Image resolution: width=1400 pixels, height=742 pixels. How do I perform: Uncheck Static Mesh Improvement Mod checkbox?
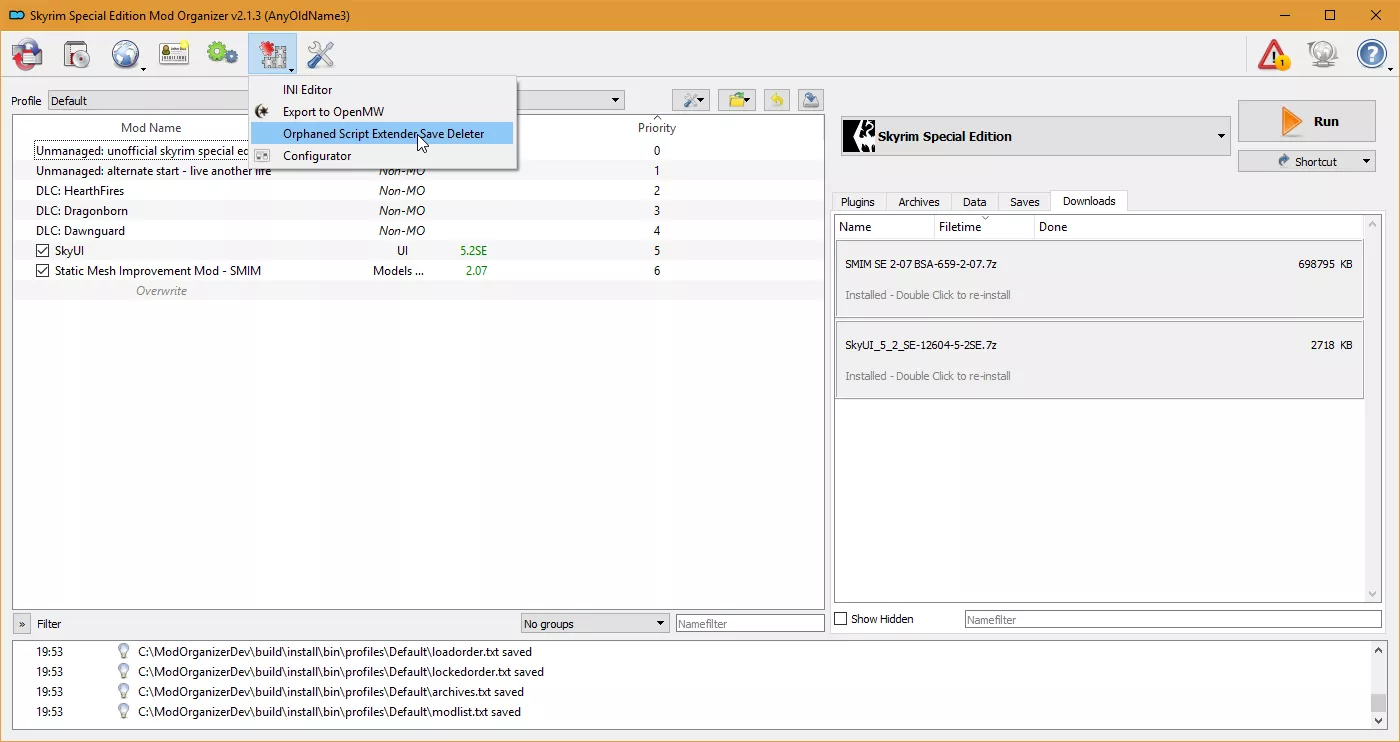pyautogui.click(x=42, y=271)
